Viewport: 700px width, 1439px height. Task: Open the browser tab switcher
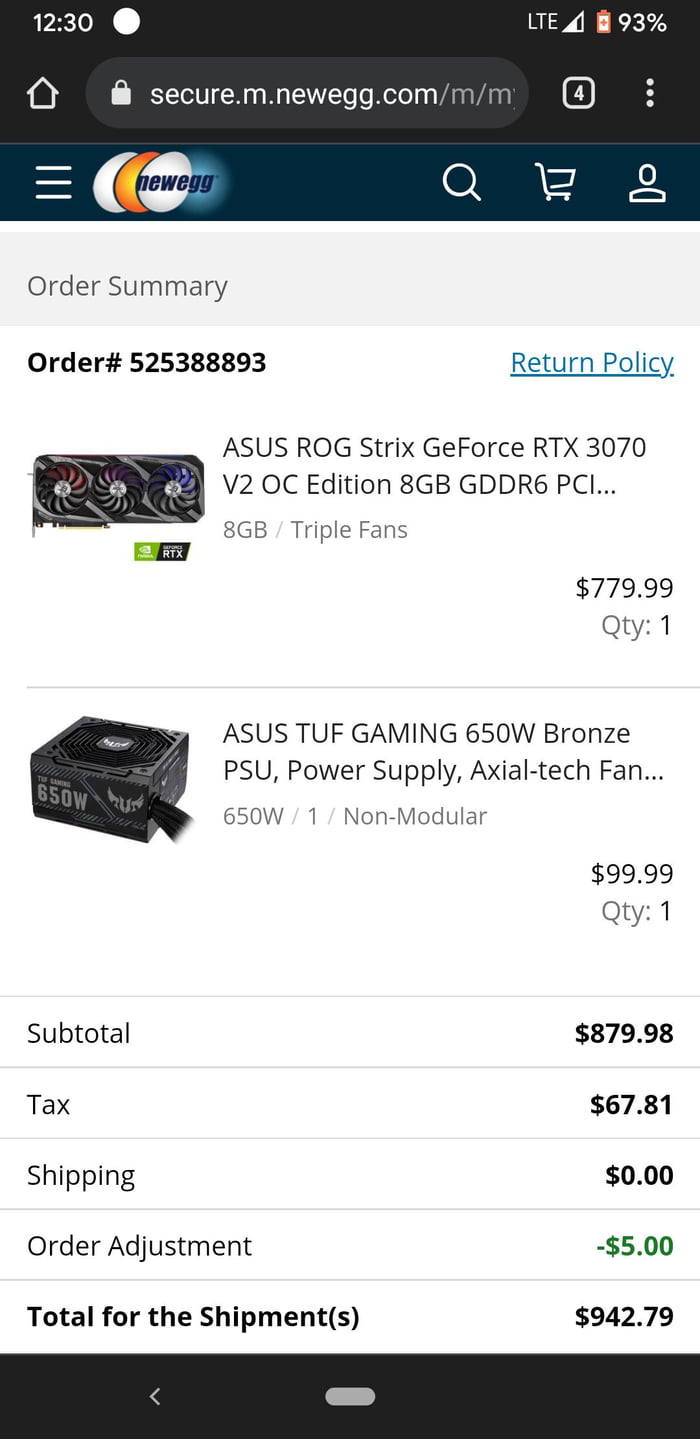click(x=578, y=92)
